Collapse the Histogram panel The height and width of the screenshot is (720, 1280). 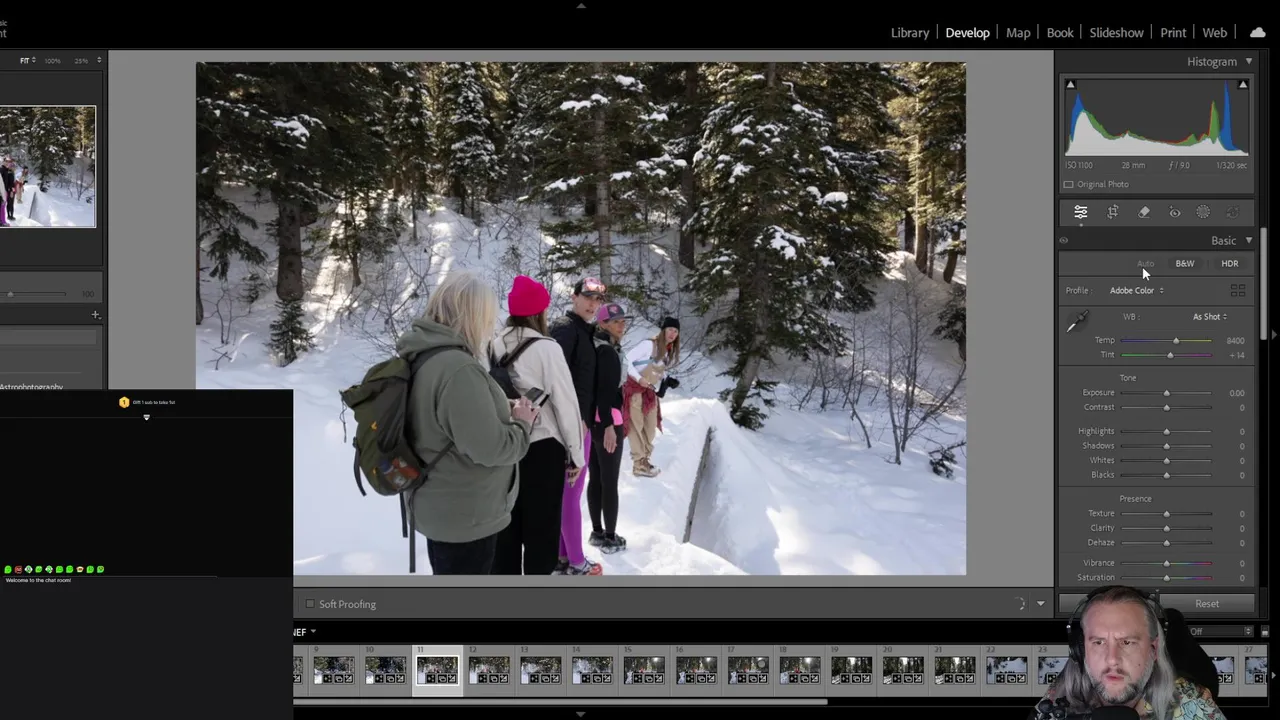(x=1248, y=61)
